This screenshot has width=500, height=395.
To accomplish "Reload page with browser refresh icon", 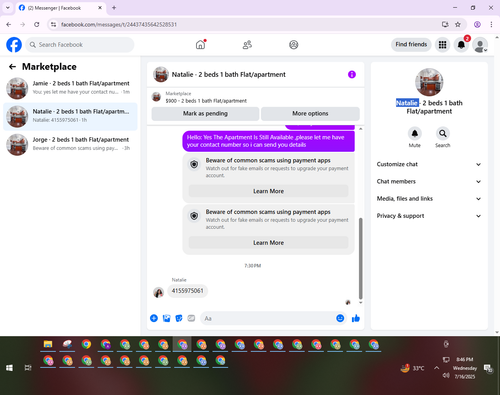I will (x=37, y=24).
